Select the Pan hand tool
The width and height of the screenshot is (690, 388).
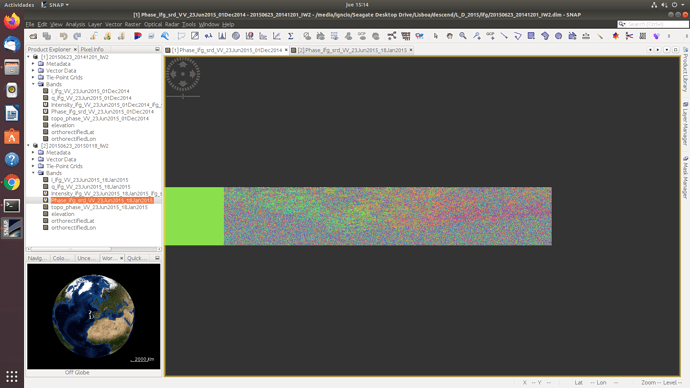point(449,36)
